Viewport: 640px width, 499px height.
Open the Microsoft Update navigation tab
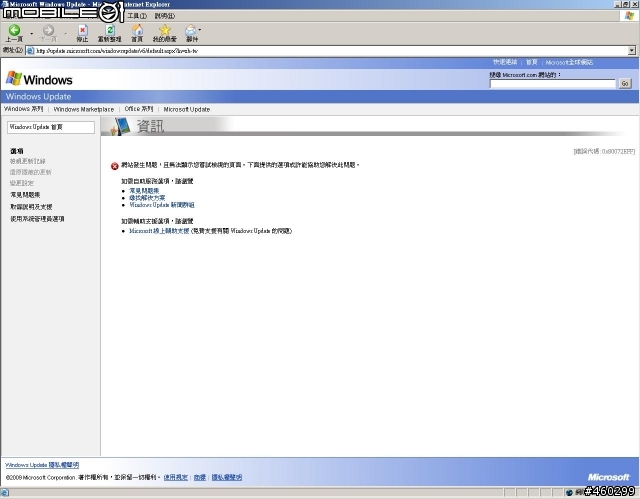pos(187,109)
